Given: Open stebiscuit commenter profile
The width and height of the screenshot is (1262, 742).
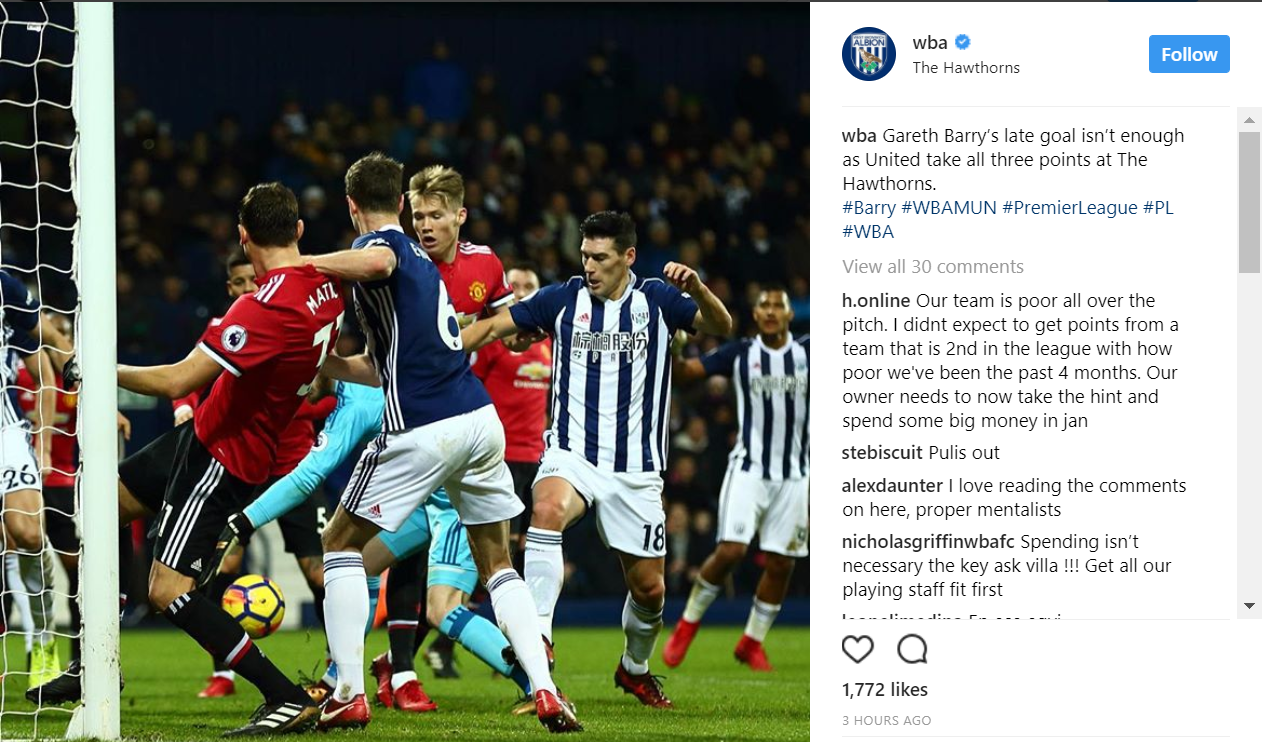Looking at the screenshot, I should (x=882, y=453).
